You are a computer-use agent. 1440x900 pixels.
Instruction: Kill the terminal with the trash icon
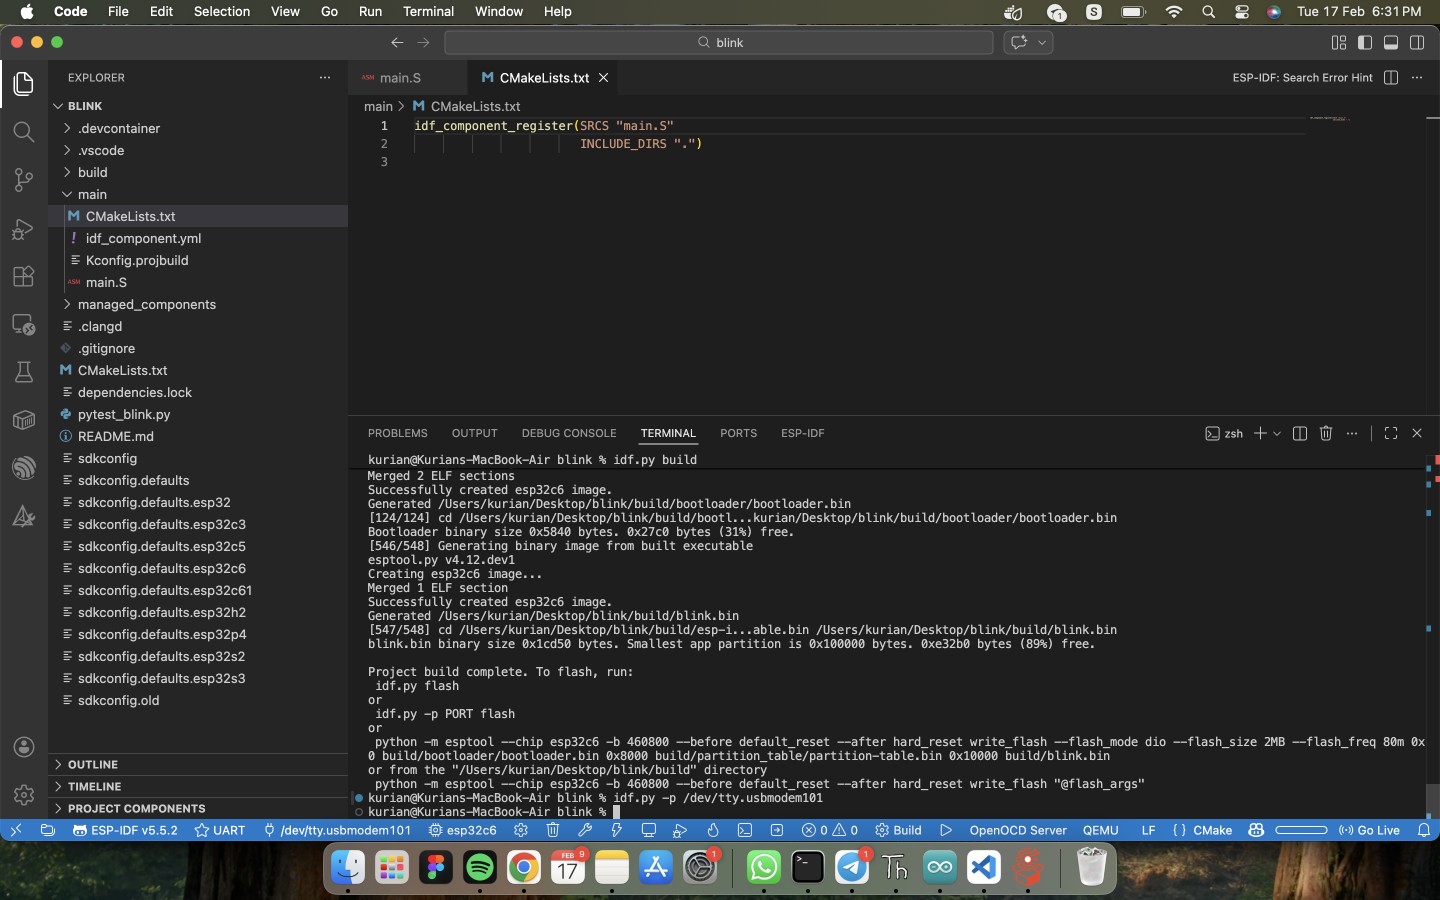[1326, 433]
